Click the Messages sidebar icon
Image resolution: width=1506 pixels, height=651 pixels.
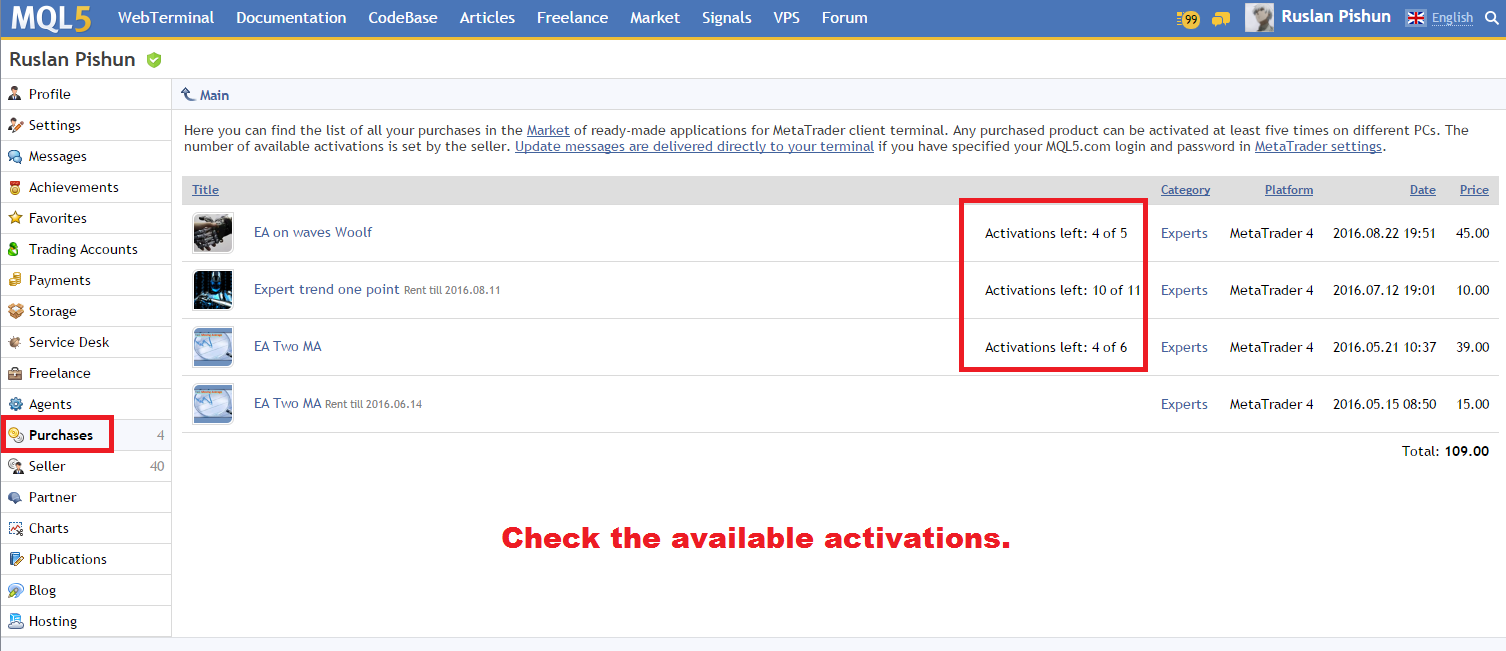point(15,156)
